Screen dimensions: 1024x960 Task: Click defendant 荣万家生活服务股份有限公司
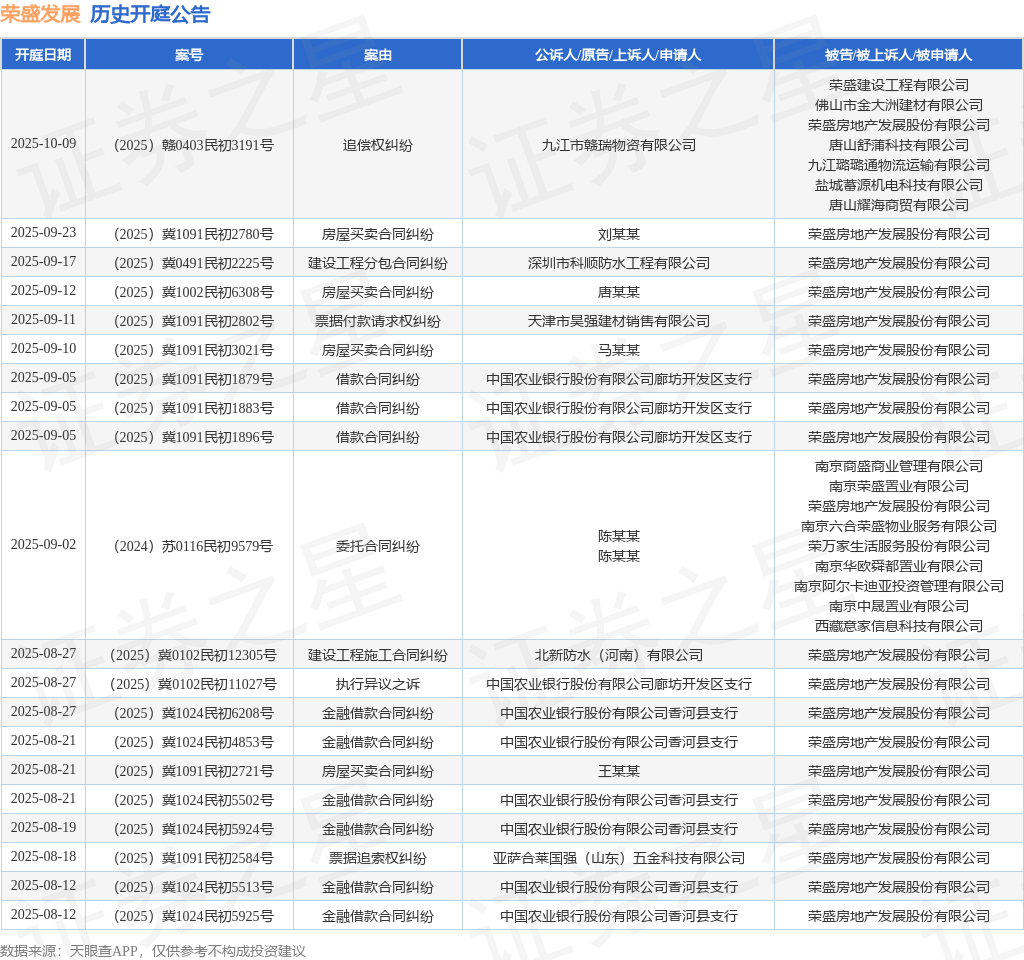[x=899, y=546]
